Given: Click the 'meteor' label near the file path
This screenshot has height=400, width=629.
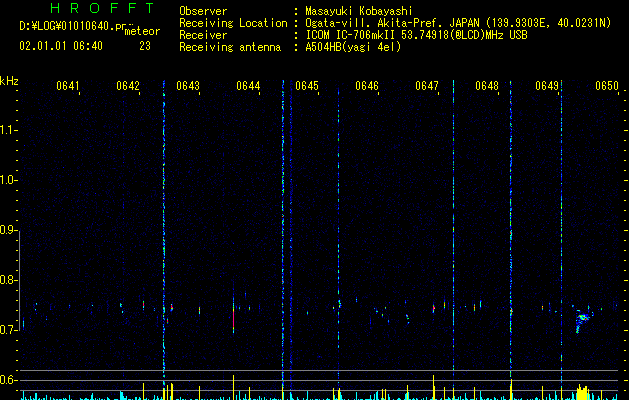Looking at the screenshot, I should point(142,31).
